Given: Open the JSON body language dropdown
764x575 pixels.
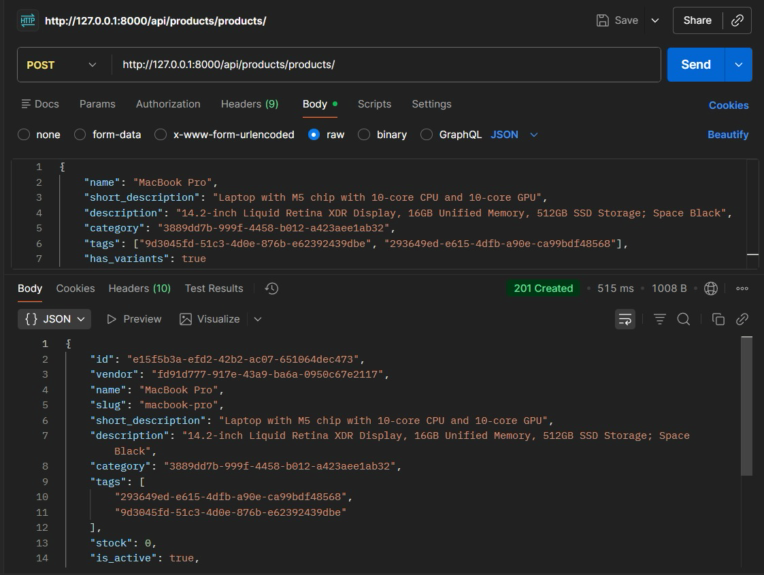Looking at the screenshot, I should click(x=514, y=134).
